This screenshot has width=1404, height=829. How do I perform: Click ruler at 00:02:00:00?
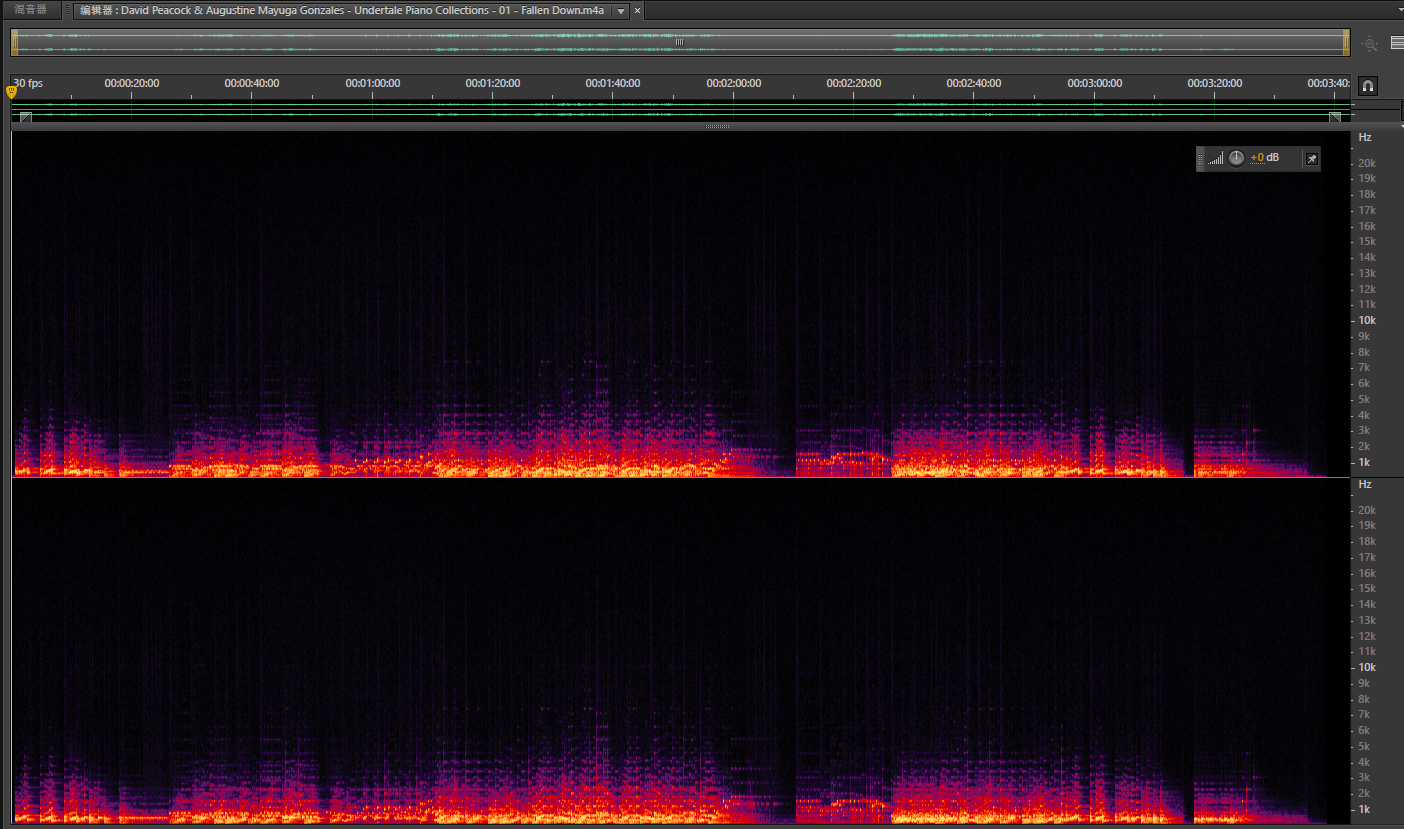click(734, 83)
